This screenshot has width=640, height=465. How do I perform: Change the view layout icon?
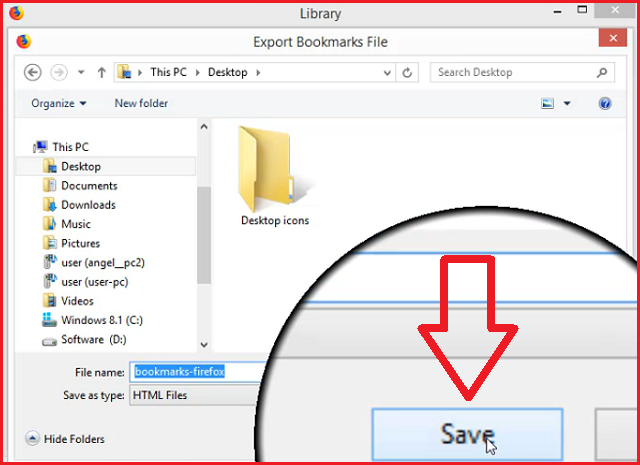(x=547, y=104)
